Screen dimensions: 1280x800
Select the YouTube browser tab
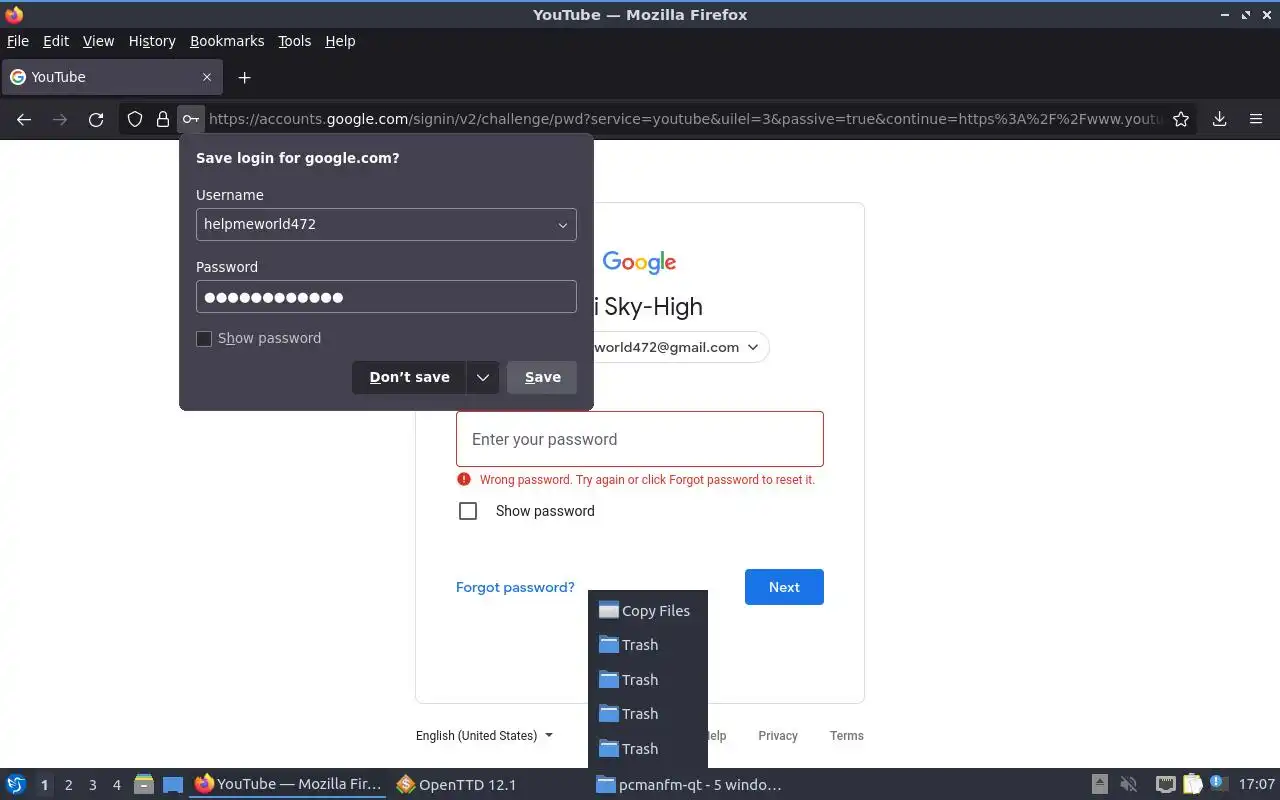tap(110, 77)
